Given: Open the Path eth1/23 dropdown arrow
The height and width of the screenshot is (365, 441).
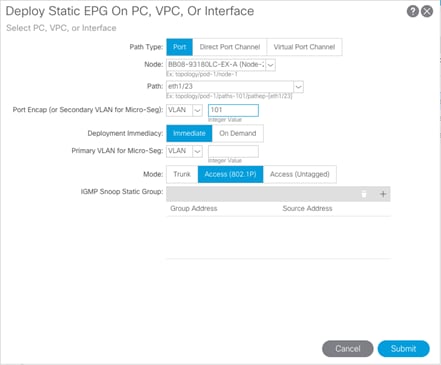Looking at the screenshot, I should (x=298, y=87).
